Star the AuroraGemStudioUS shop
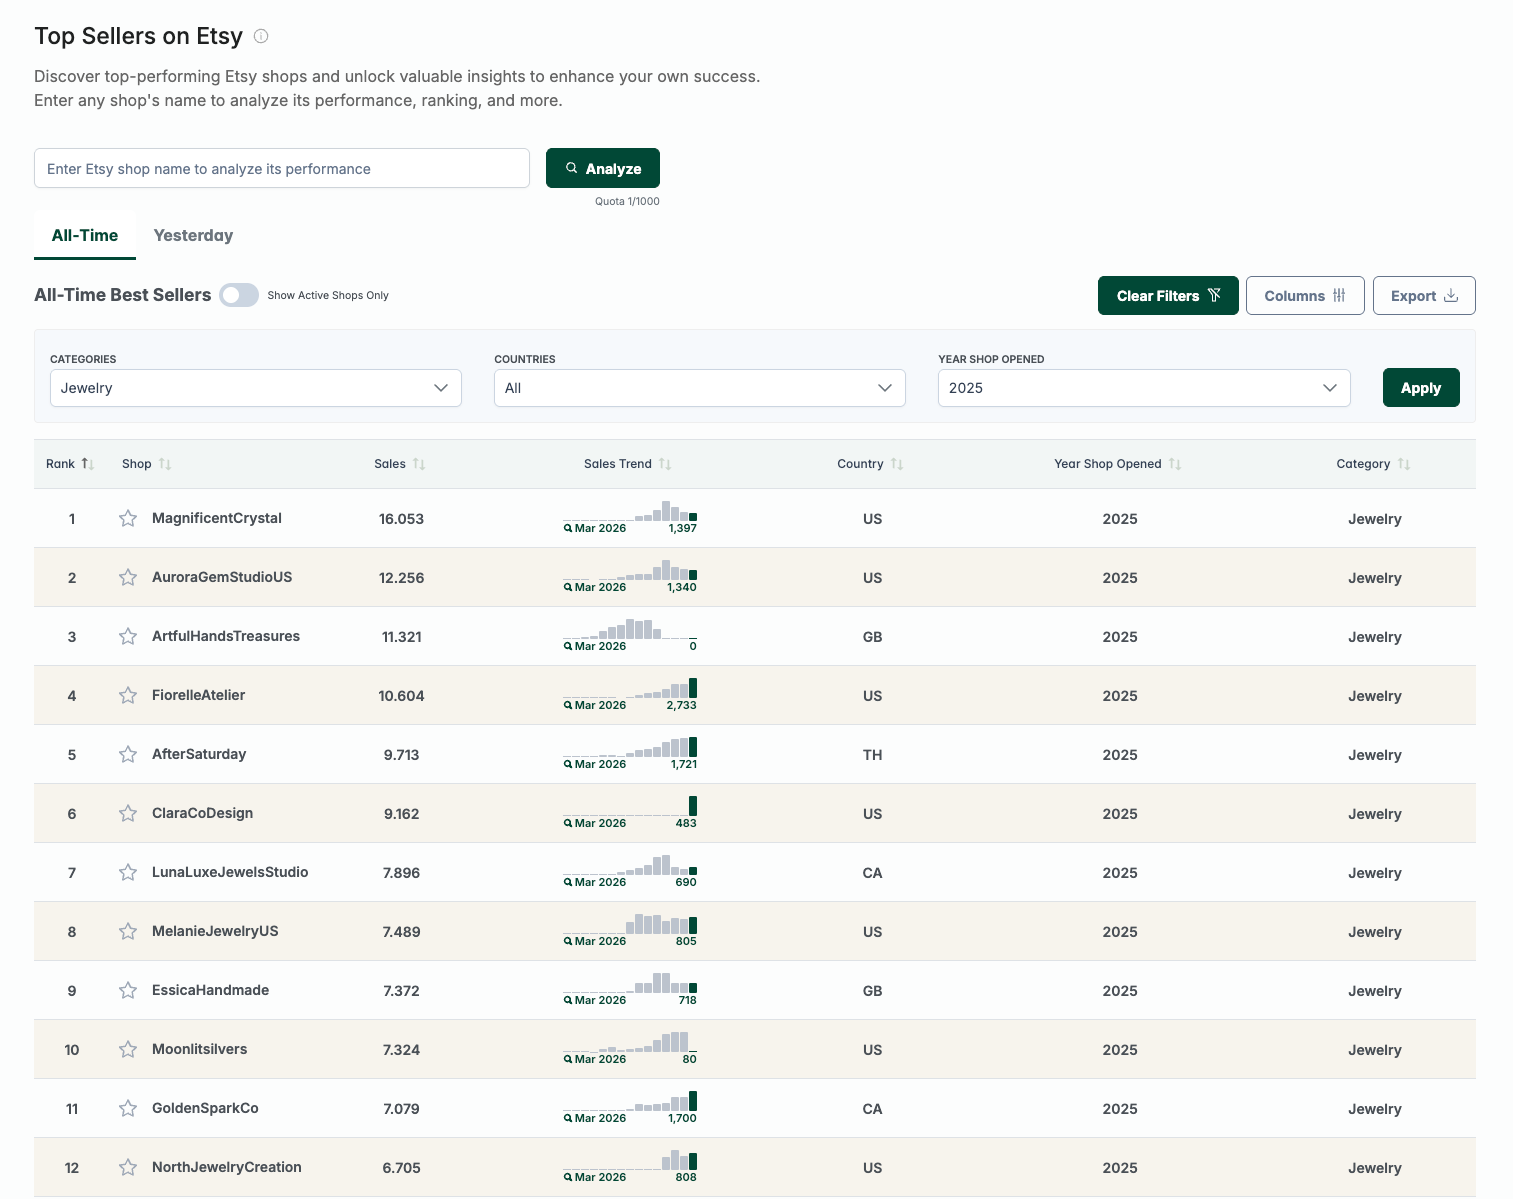The image size is (1513, 1199). tap(128, 577)
